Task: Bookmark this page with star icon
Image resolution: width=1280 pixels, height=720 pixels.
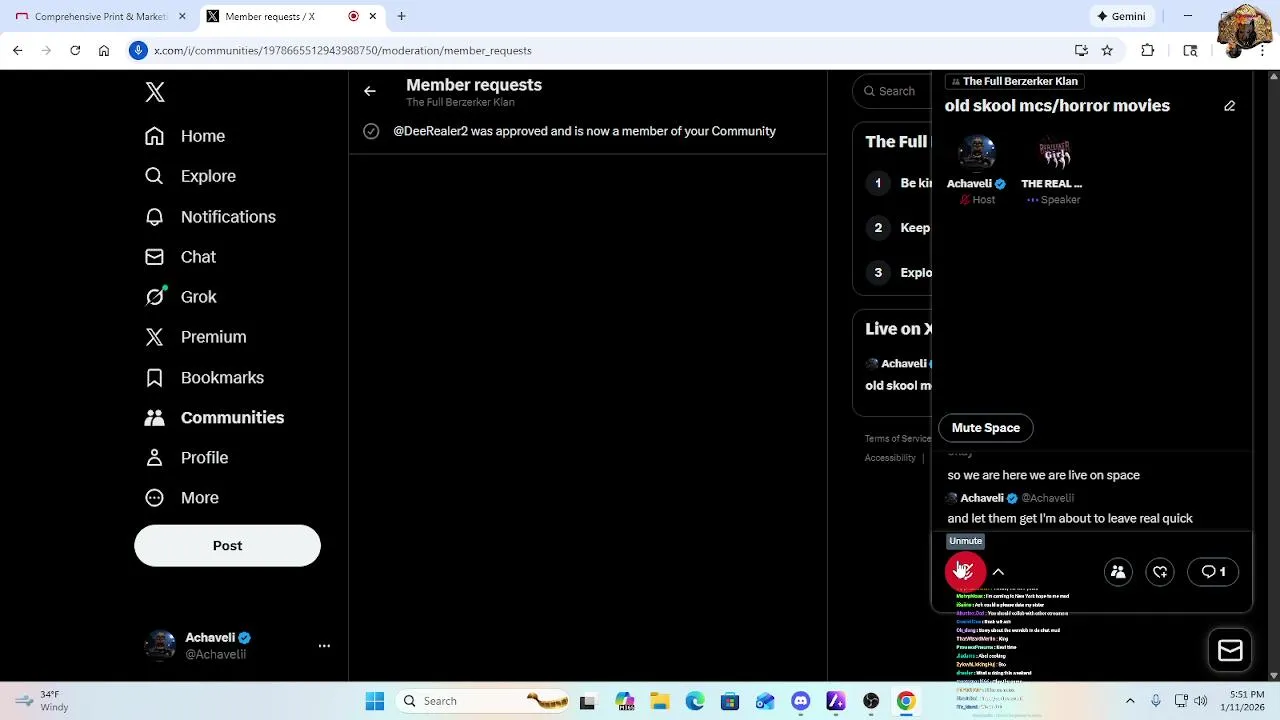Action: [x=1107, y=50]
